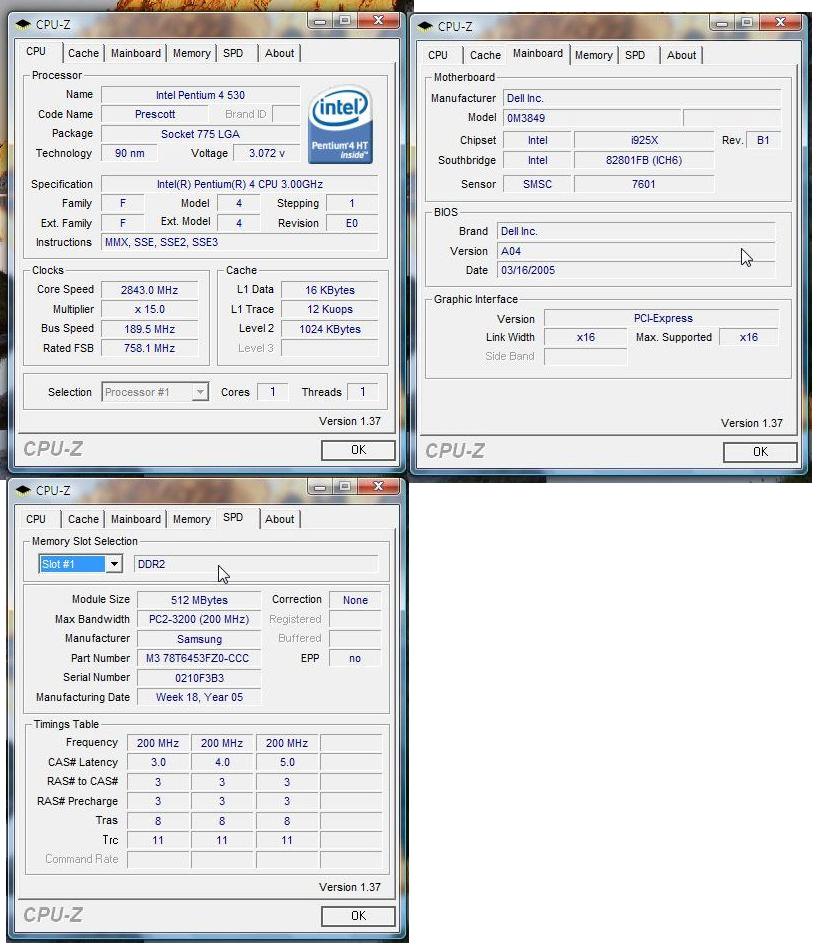Click the Sensor brand value 'SMSC'
The height and width of the screenshot is (948, 817).
click(x=537, y=184)
